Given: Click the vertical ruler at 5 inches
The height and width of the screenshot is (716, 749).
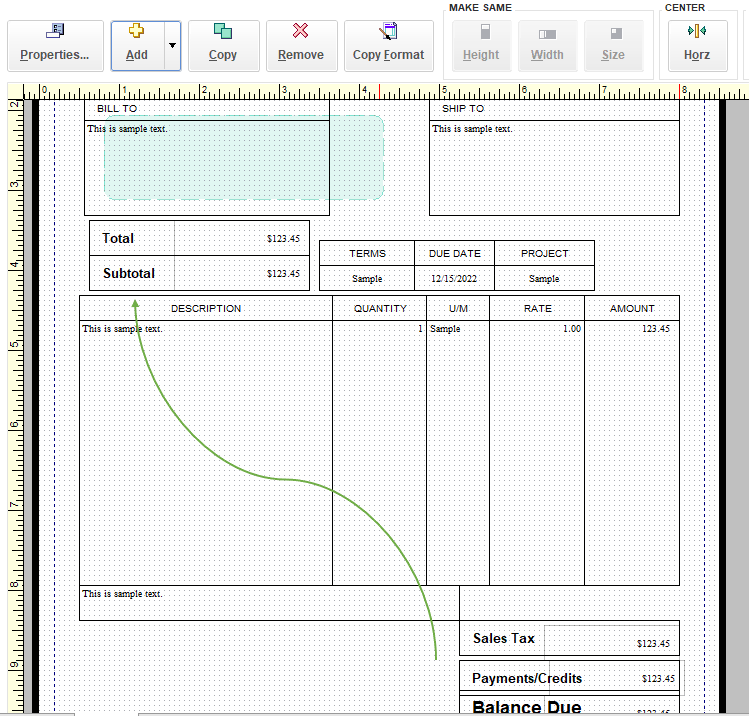Looking at the screenshot, I should click(x=15, y=344).
